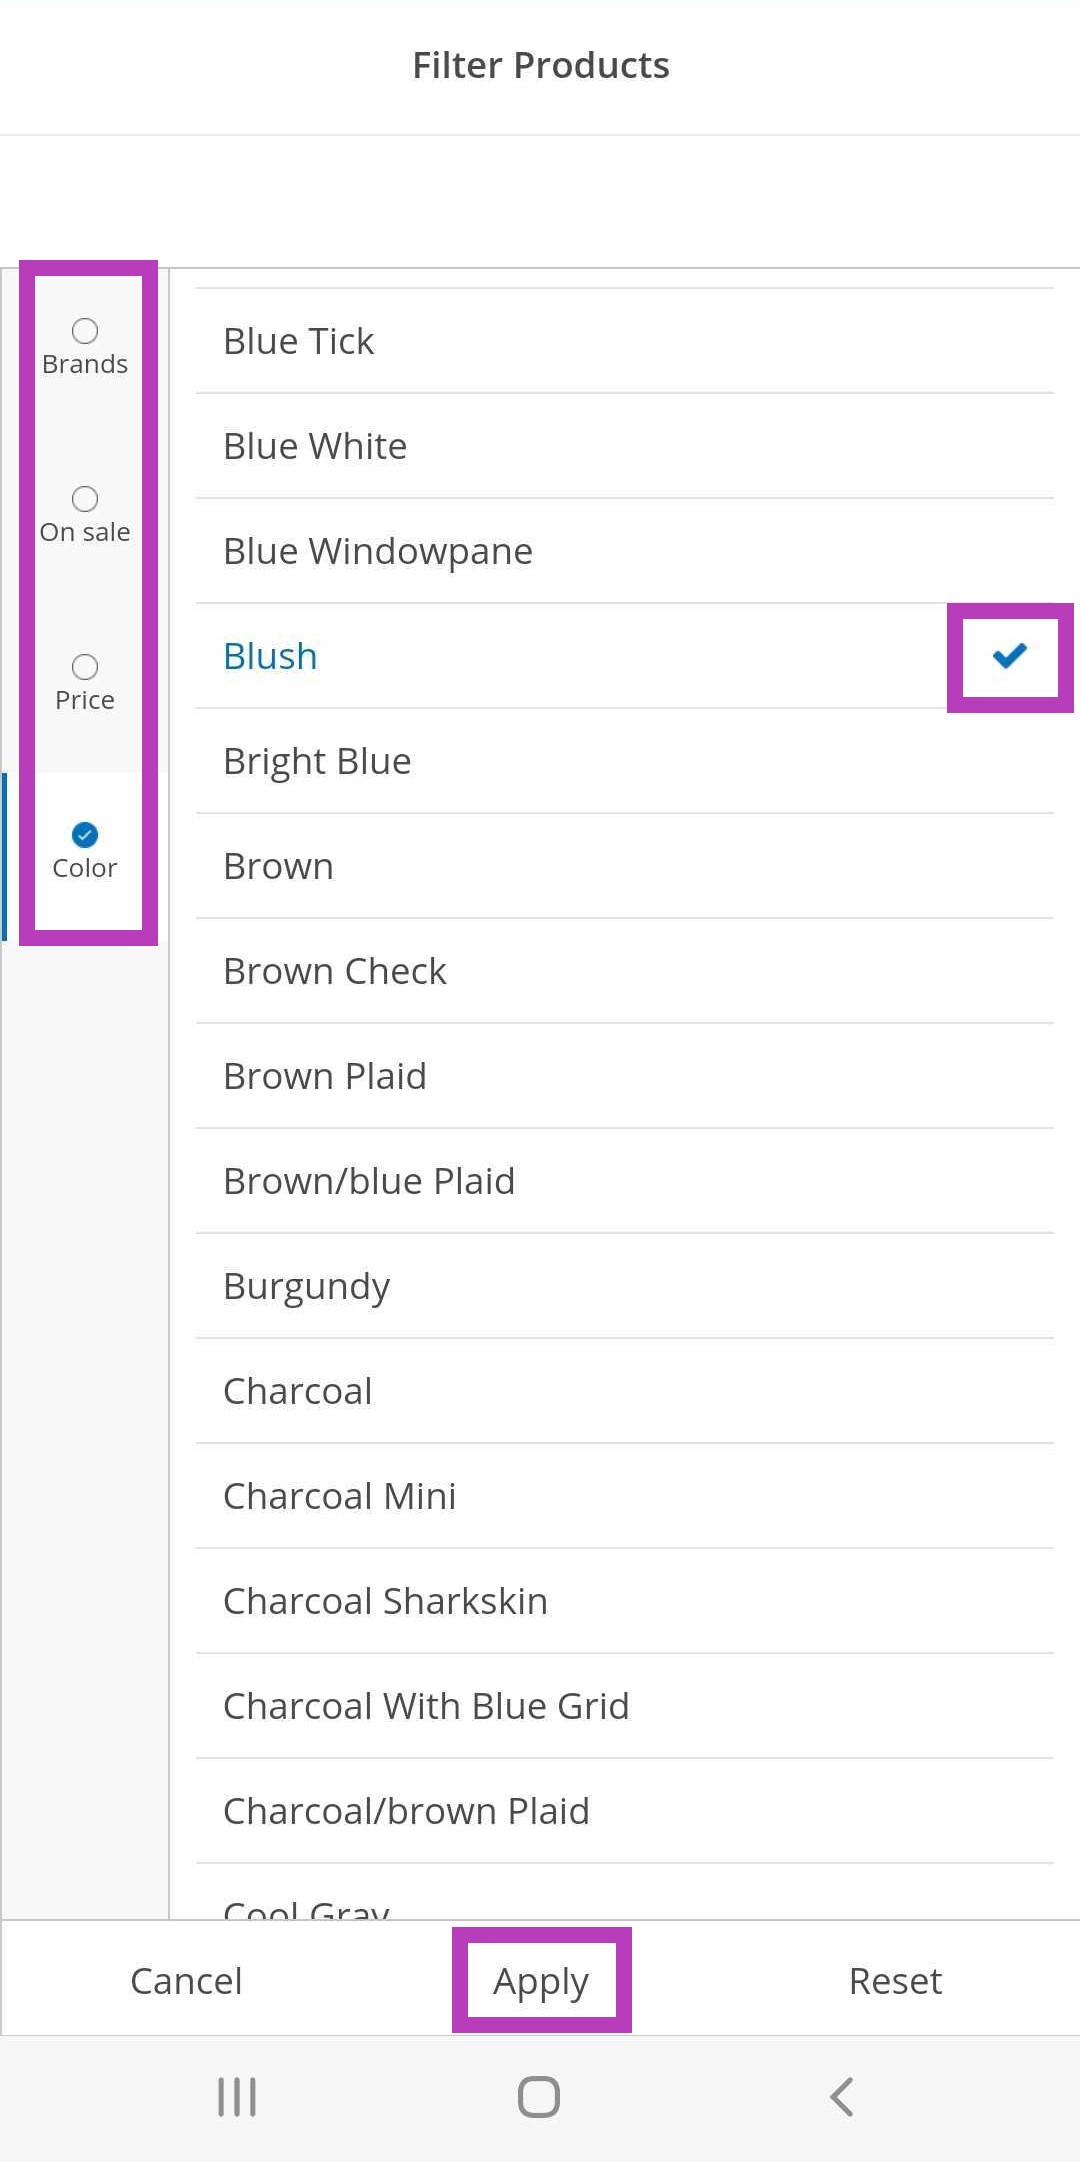The width and height of the screenshot is (1080, 2162).
Task: Select the Brown color option
Action: click(278, 867)
